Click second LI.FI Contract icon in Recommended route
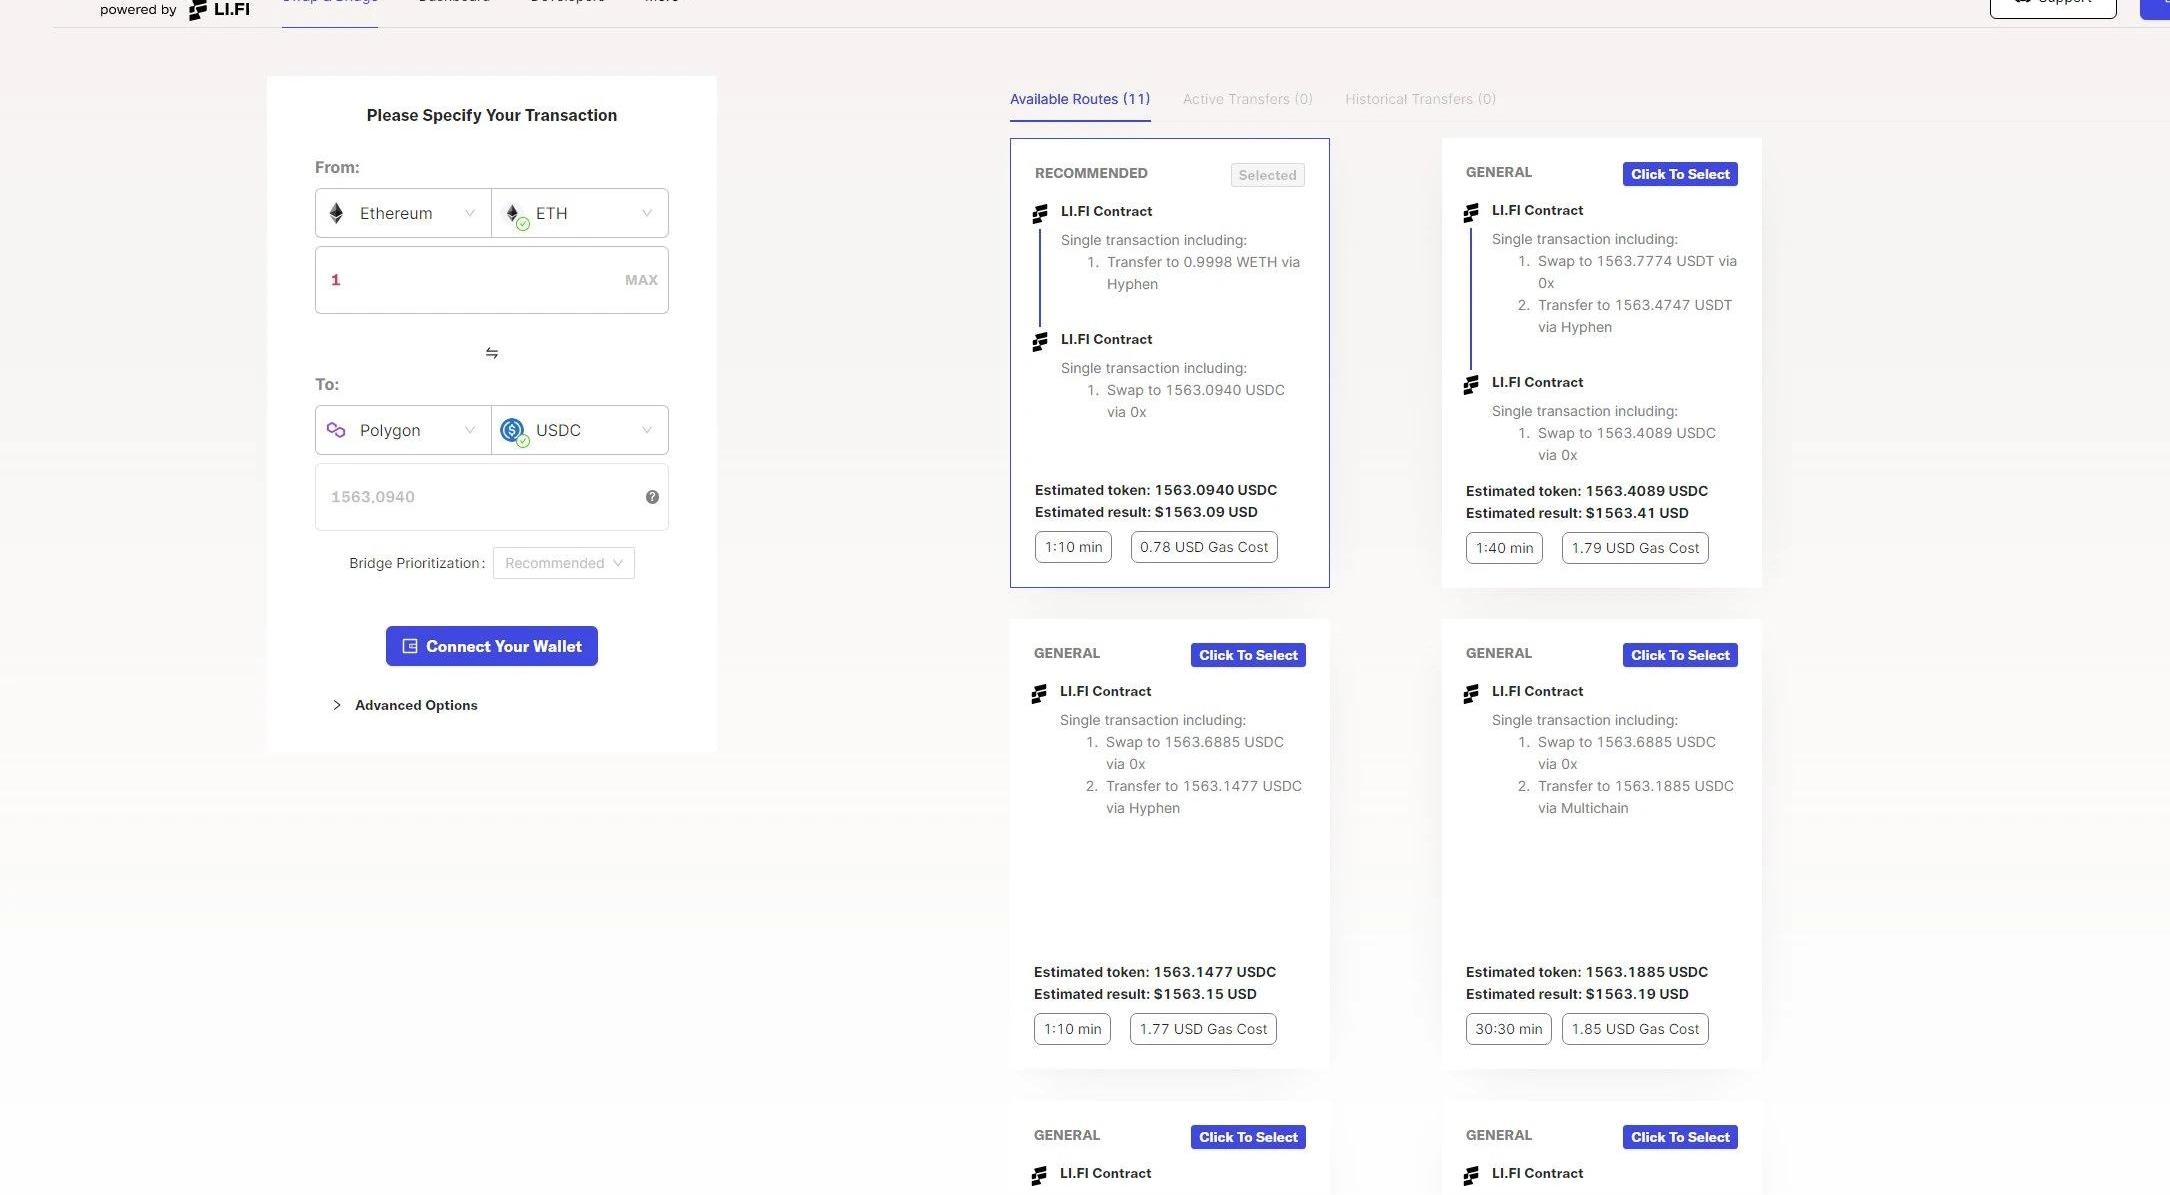 (1040, 341)
